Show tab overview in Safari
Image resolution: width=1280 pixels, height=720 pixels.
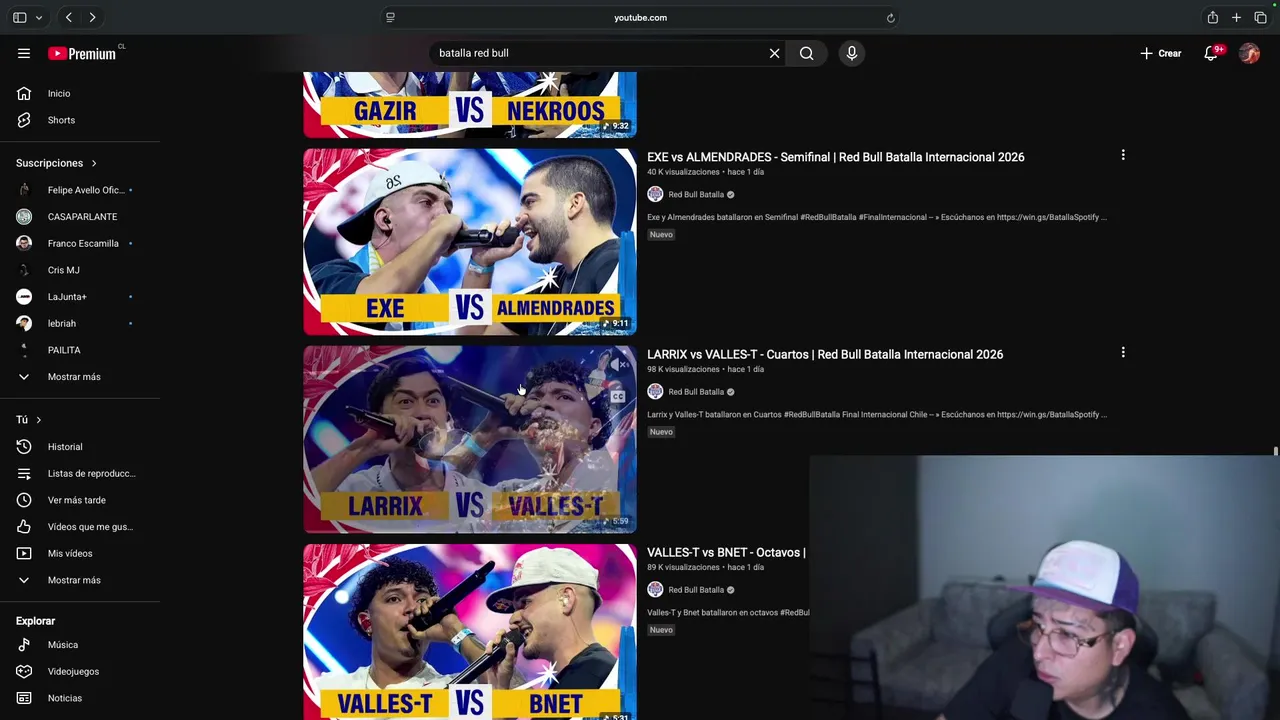point(1260,17)
